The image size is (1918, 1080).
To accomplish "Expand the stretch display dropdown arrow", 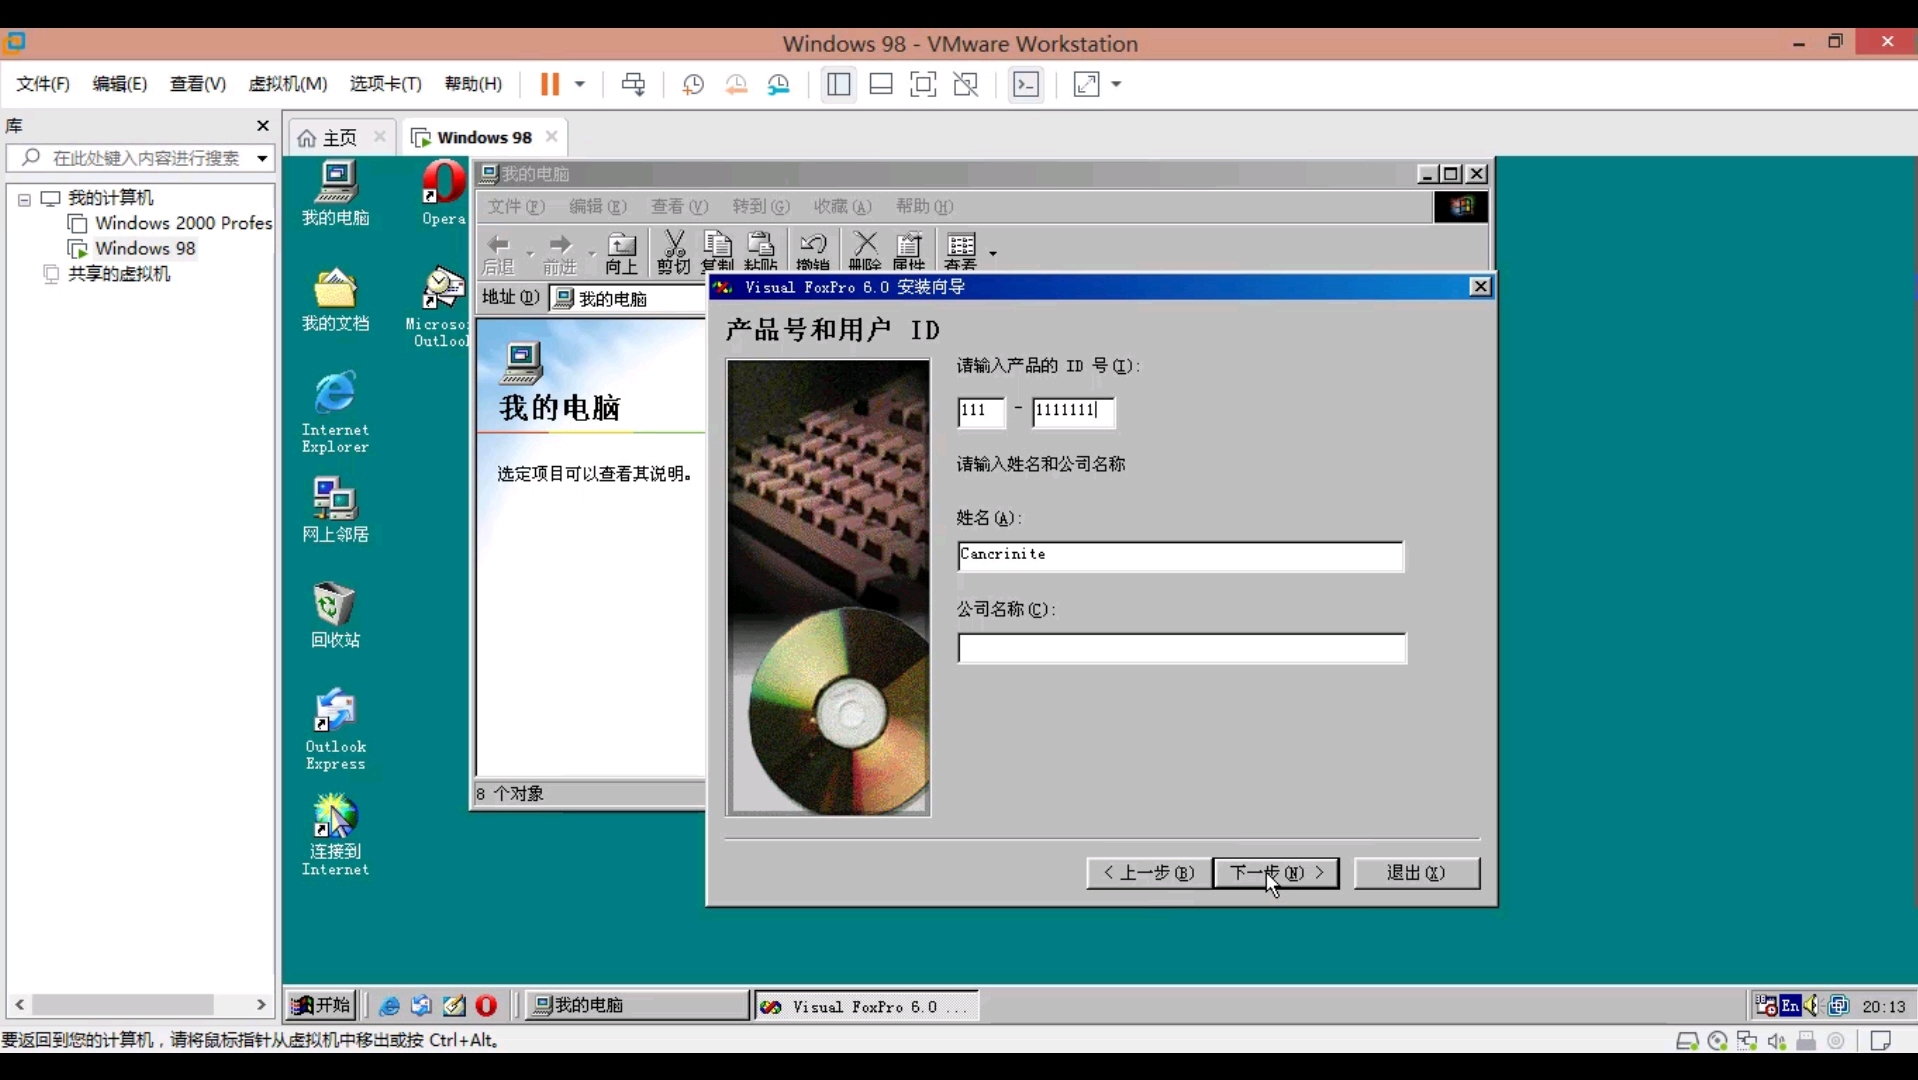I will pyautogui.click(x=1116, y=84).
